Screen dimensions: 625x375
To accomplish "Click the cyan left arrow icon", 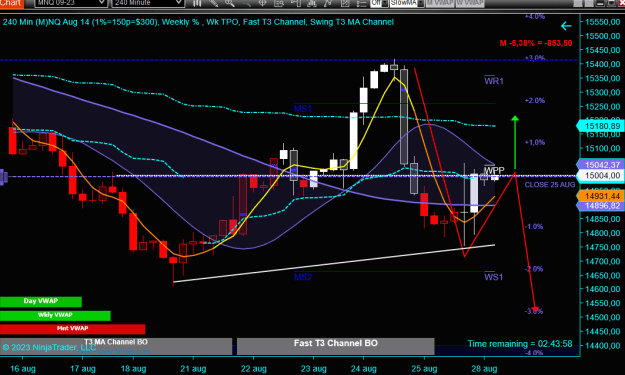I will (x=566, y=26).
